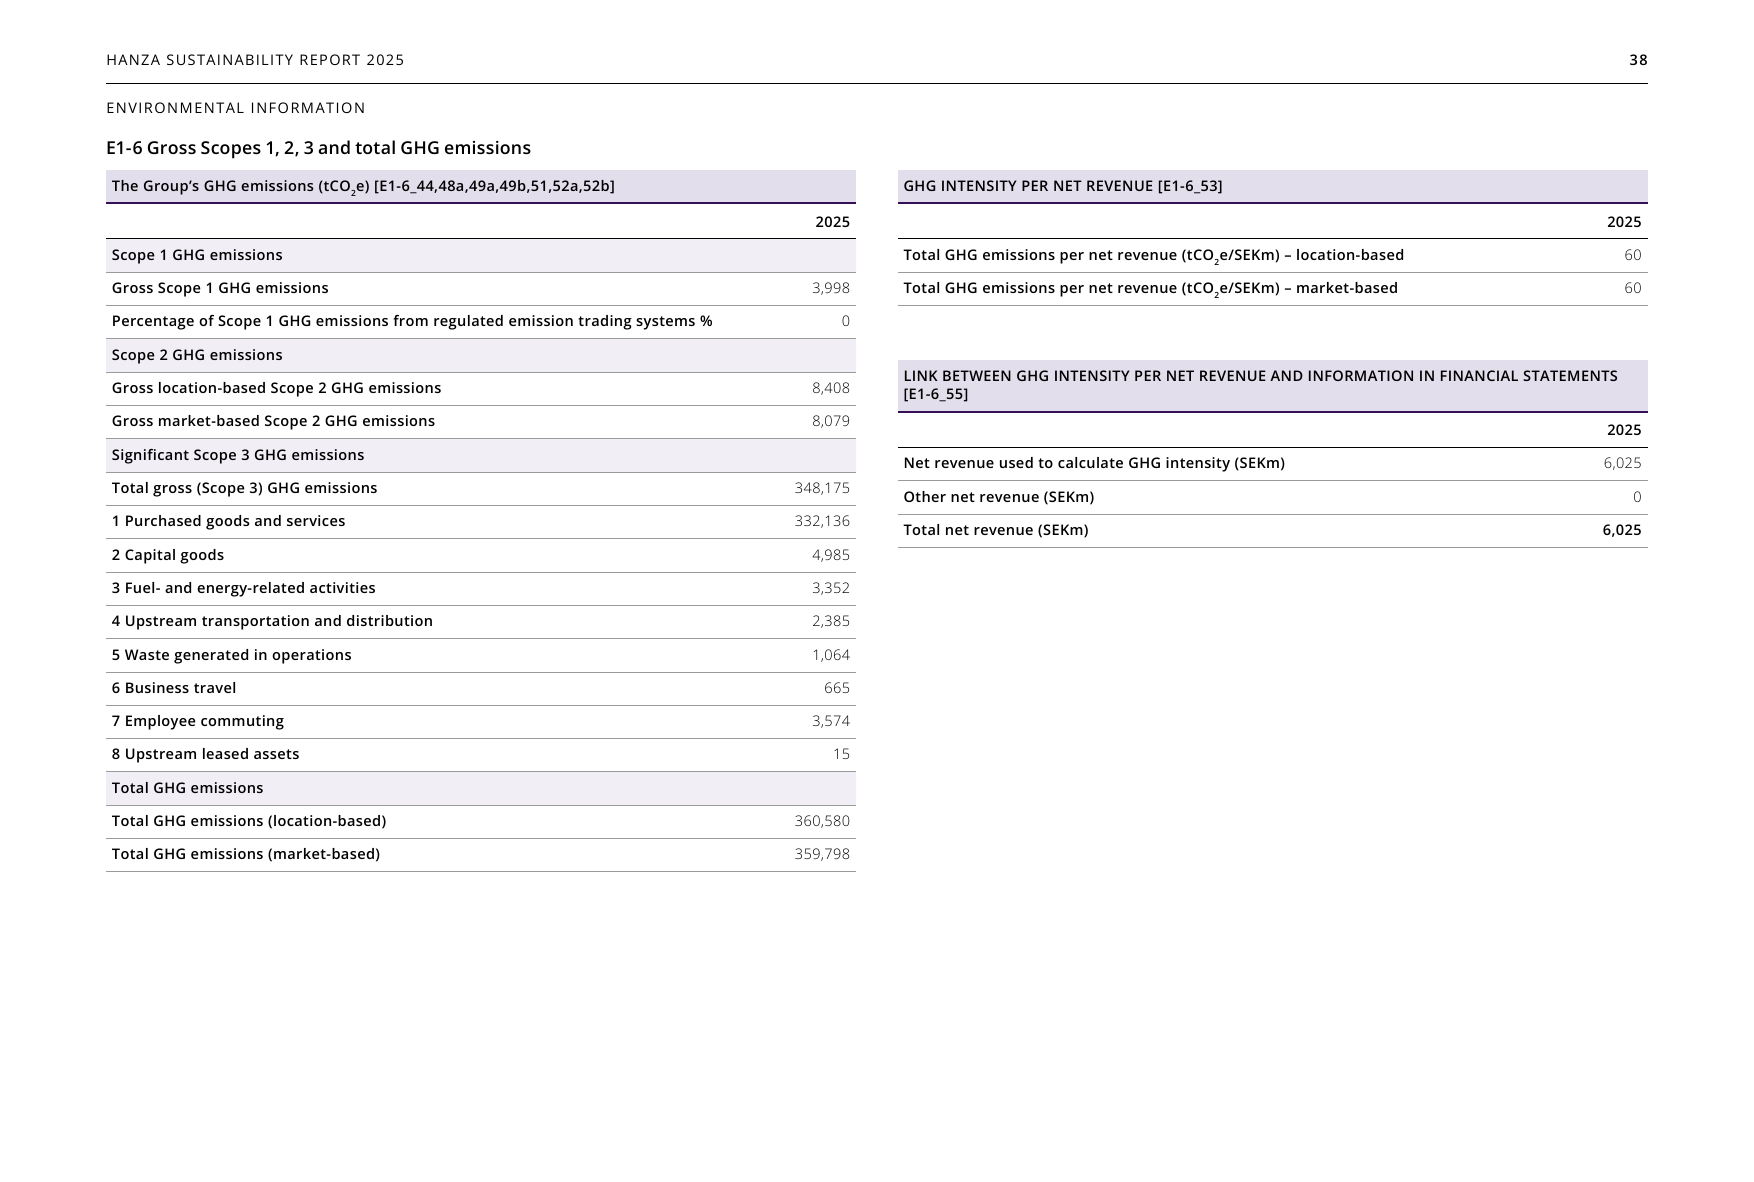Click 8 Upstream leased assets label

point(205,754)
